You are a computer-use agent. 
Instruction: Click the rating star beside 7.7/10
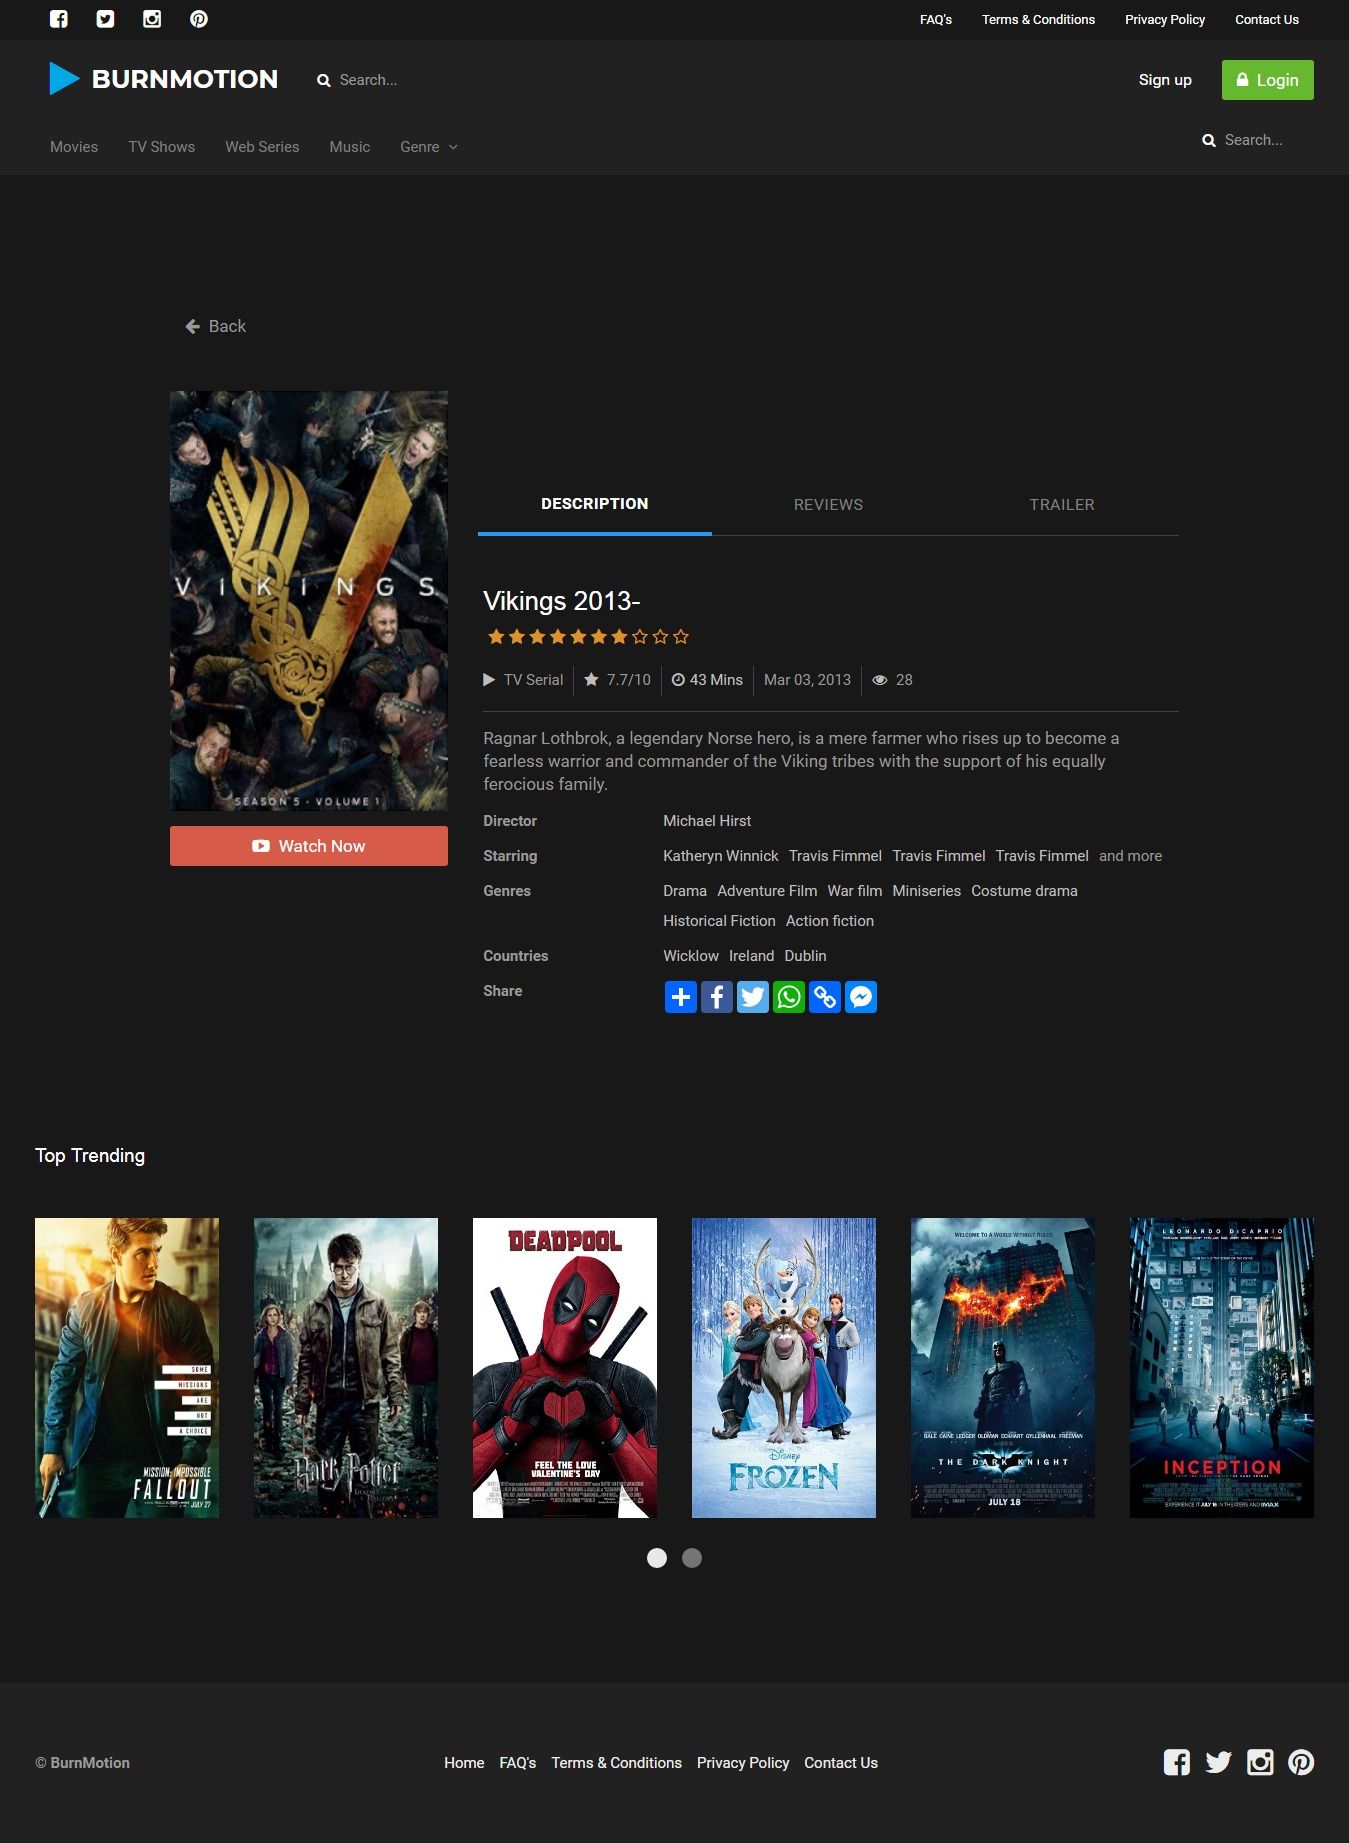coord(591,679)
